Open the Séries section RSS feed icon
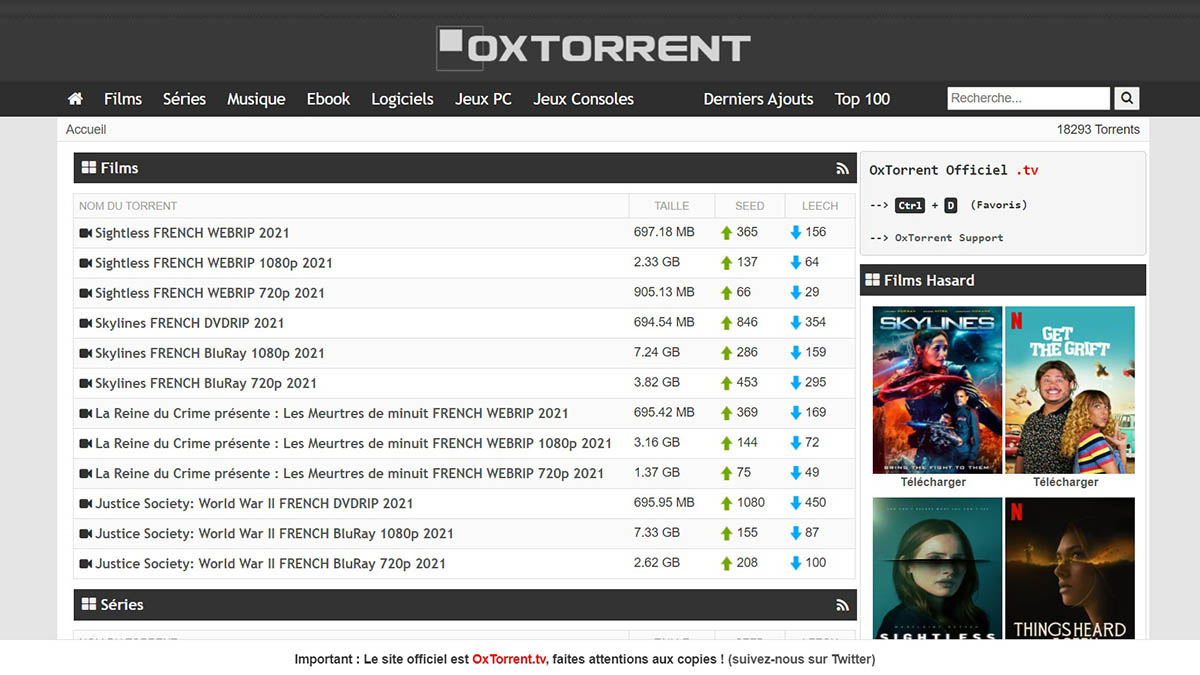The width and height of the screenshot is (1200, 675). (842, 606)
